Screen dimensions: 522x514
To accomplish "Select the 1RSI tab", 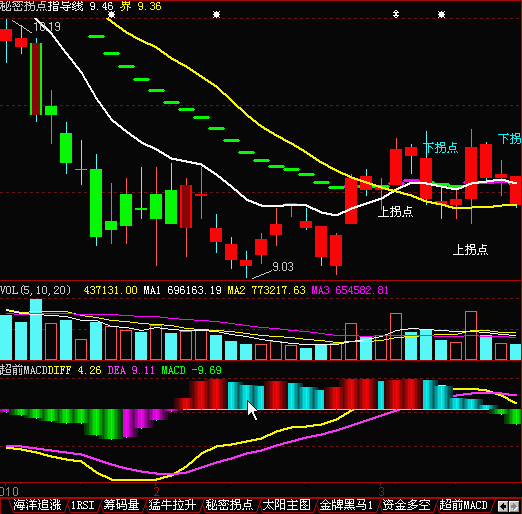I will [82, 505].
